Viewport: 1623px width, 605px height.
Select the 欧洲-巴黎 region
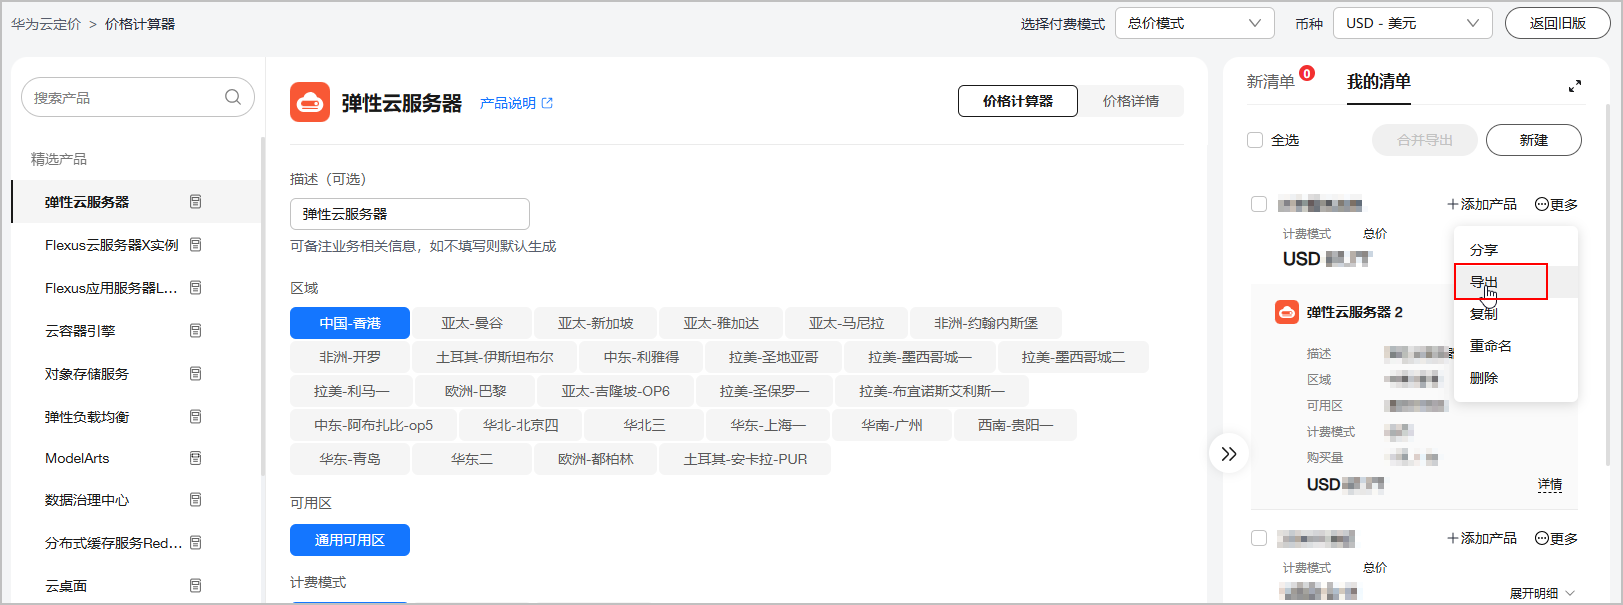coord(476,391)
